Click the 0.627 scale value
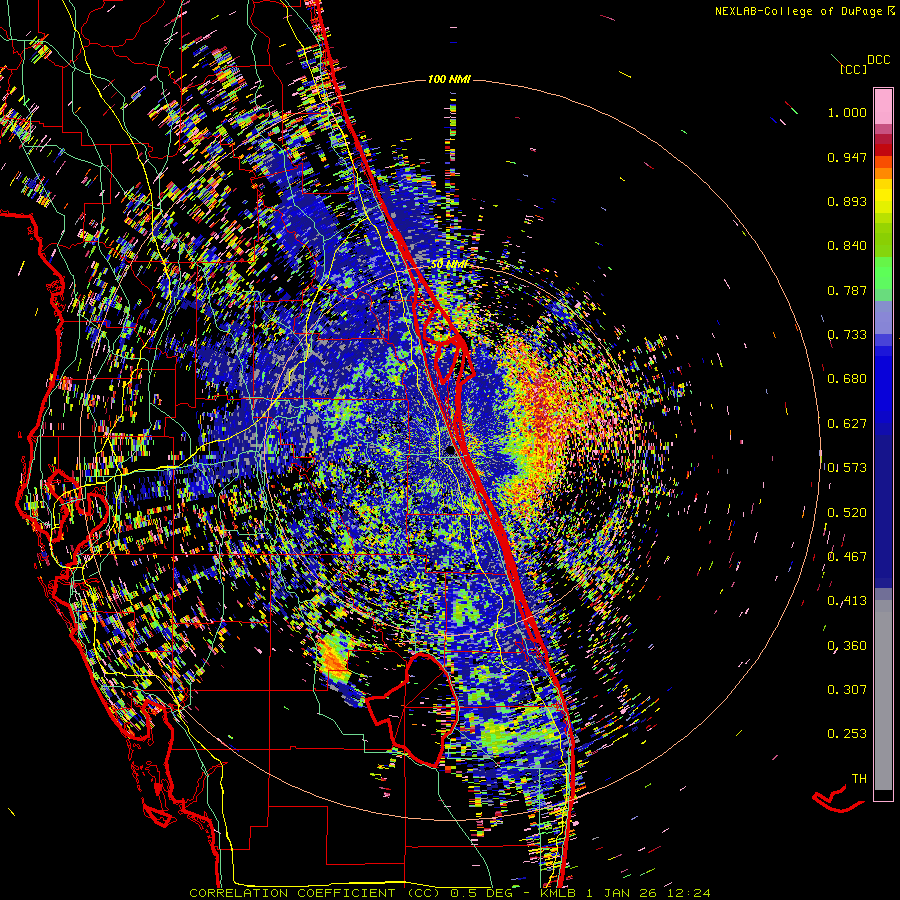The width and height of the screenshot is (900, 900). (847, 424)
